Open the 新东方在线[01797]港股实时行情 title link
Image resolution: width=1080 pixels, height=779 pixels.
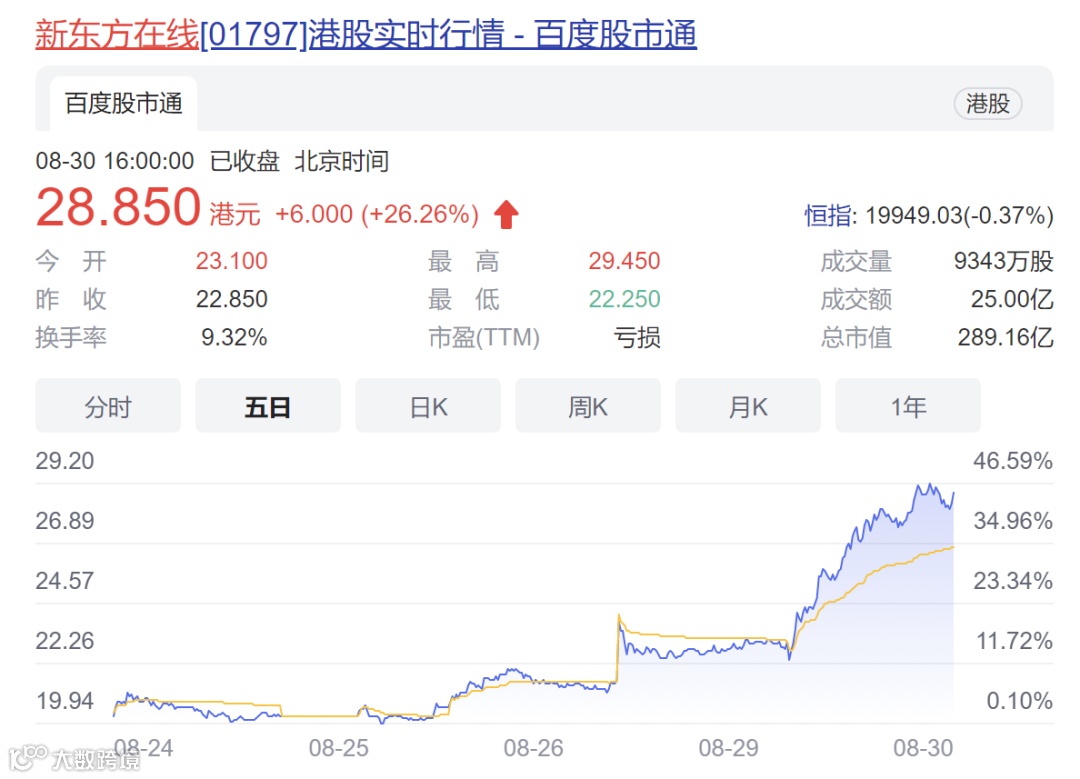366,34
